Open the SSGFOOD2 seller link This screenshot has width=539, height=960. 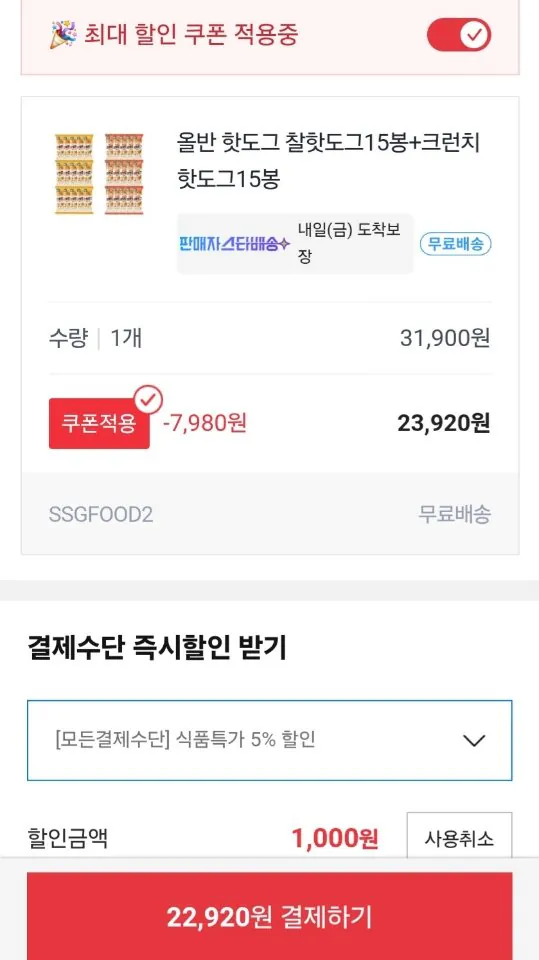[x=101, y=514]
